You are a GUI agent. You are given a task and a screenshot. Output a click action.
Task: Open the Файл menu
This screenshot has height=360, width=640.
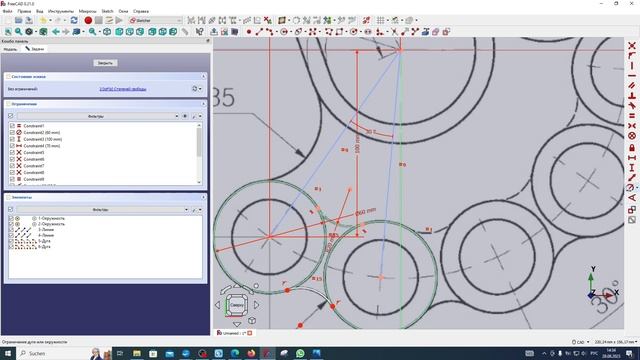pos(7,11)
